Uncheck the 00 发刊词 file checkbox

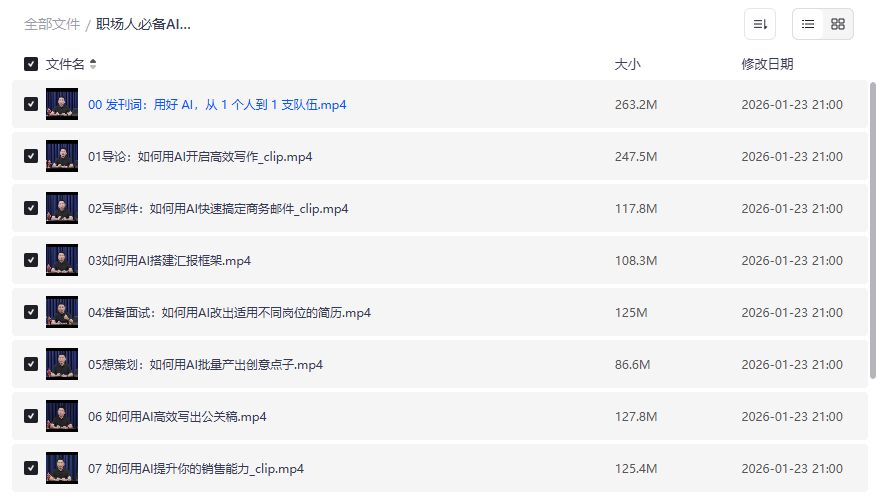point(31,104)
